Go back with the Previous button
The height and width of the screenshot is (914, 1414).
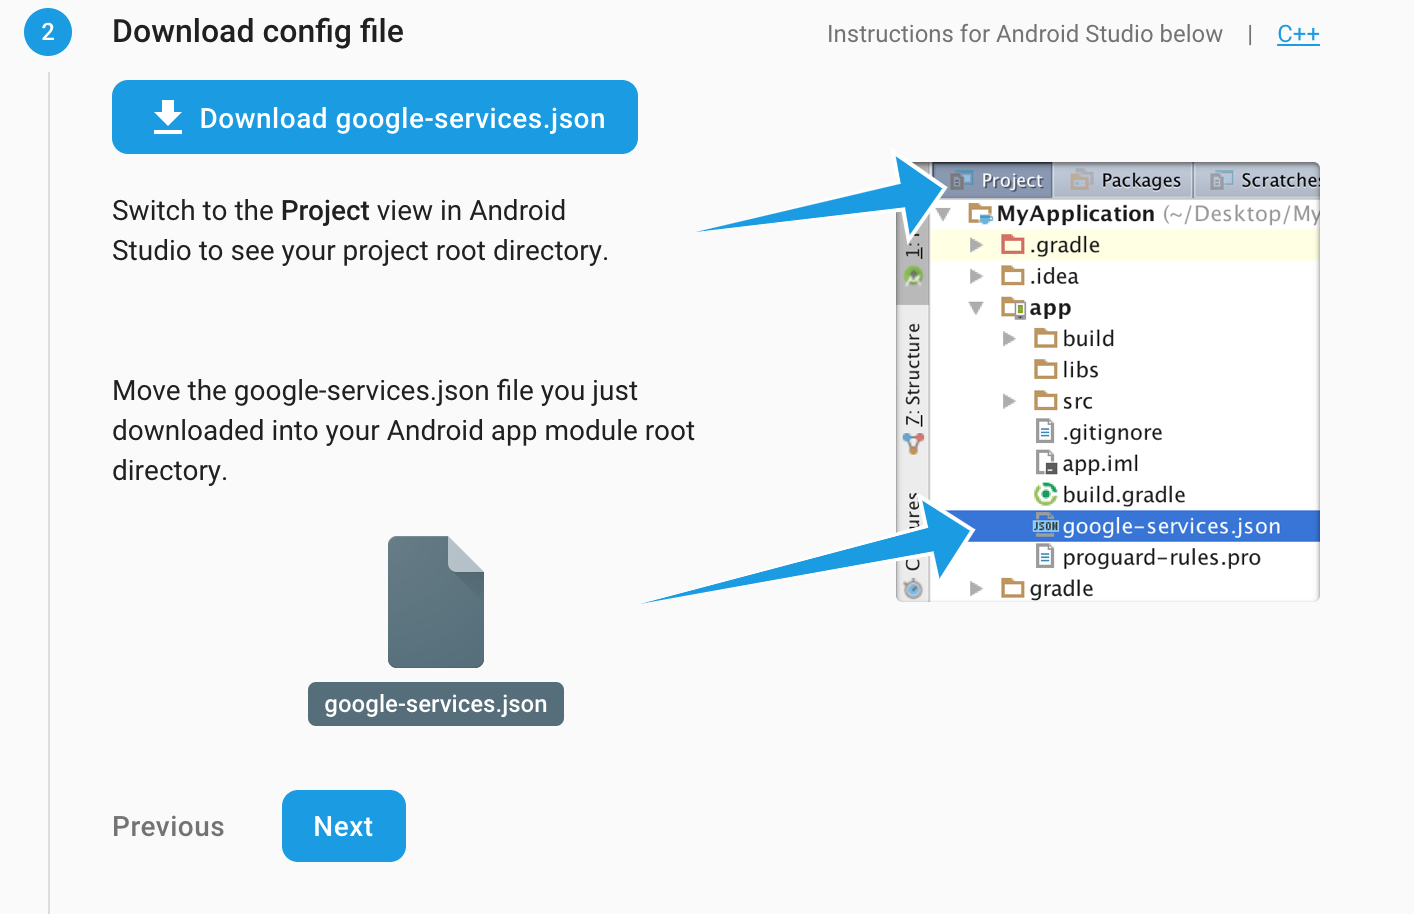point(168,826)
